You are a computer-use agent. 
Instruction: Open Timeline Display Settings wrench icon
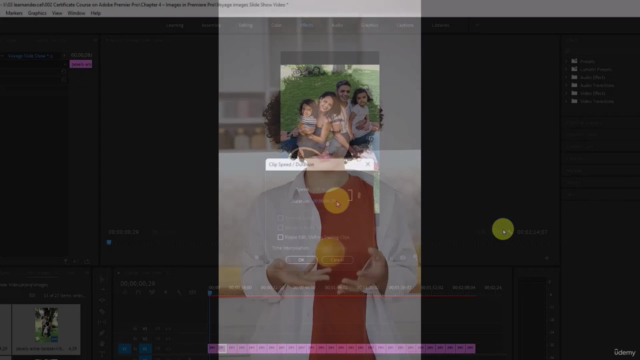pos(179,292)
